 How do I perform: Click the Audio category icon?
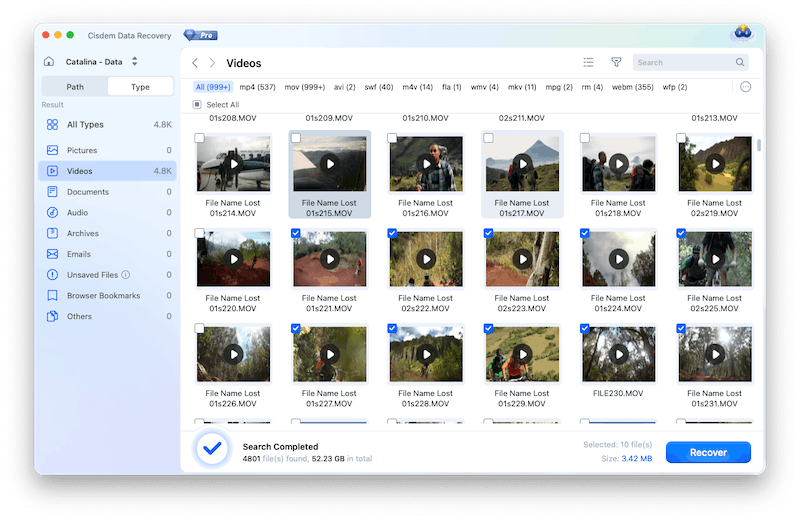pos(52,212)
